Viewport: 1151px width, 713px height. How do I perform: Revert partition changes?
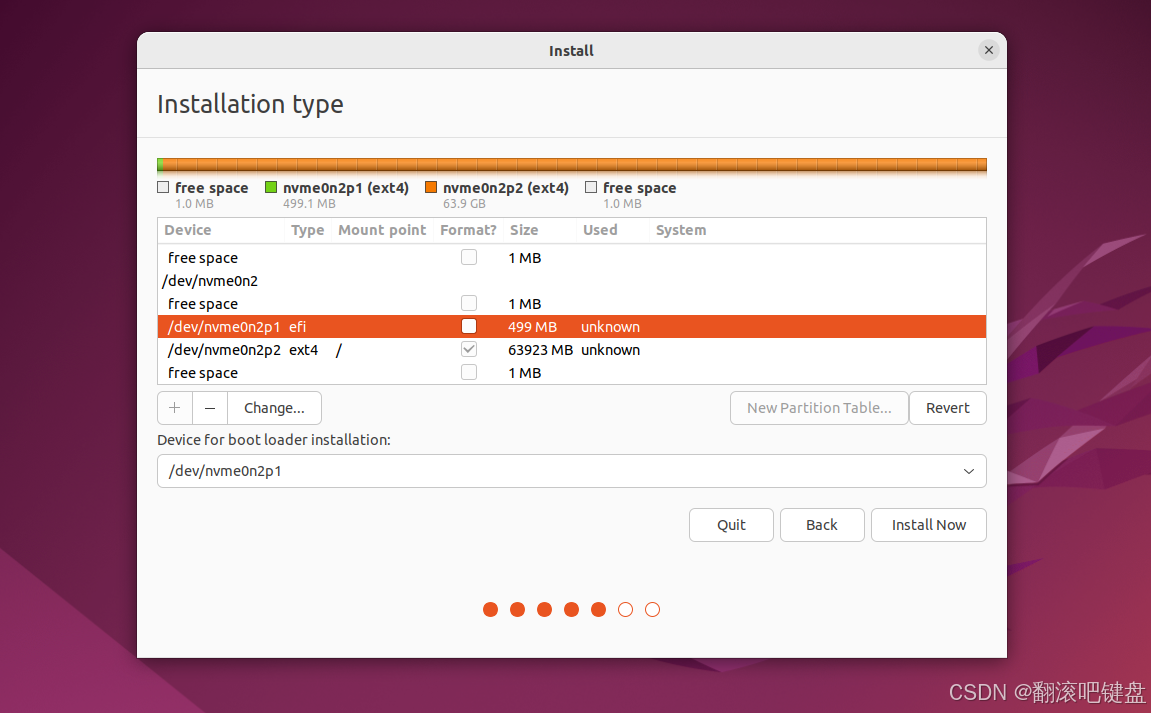click(x=948, y=408)
